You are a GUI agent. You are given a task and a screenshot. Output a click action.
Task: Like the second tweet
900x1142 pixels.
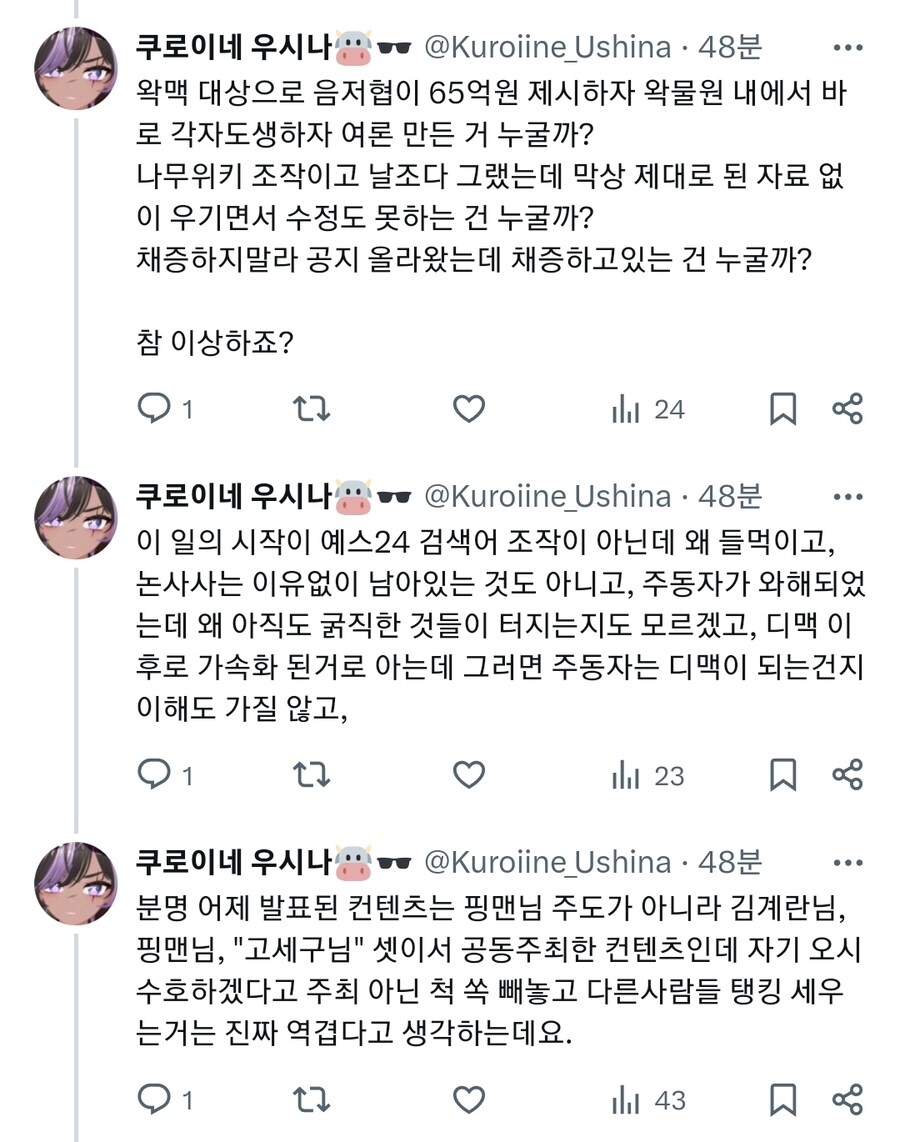467,773
